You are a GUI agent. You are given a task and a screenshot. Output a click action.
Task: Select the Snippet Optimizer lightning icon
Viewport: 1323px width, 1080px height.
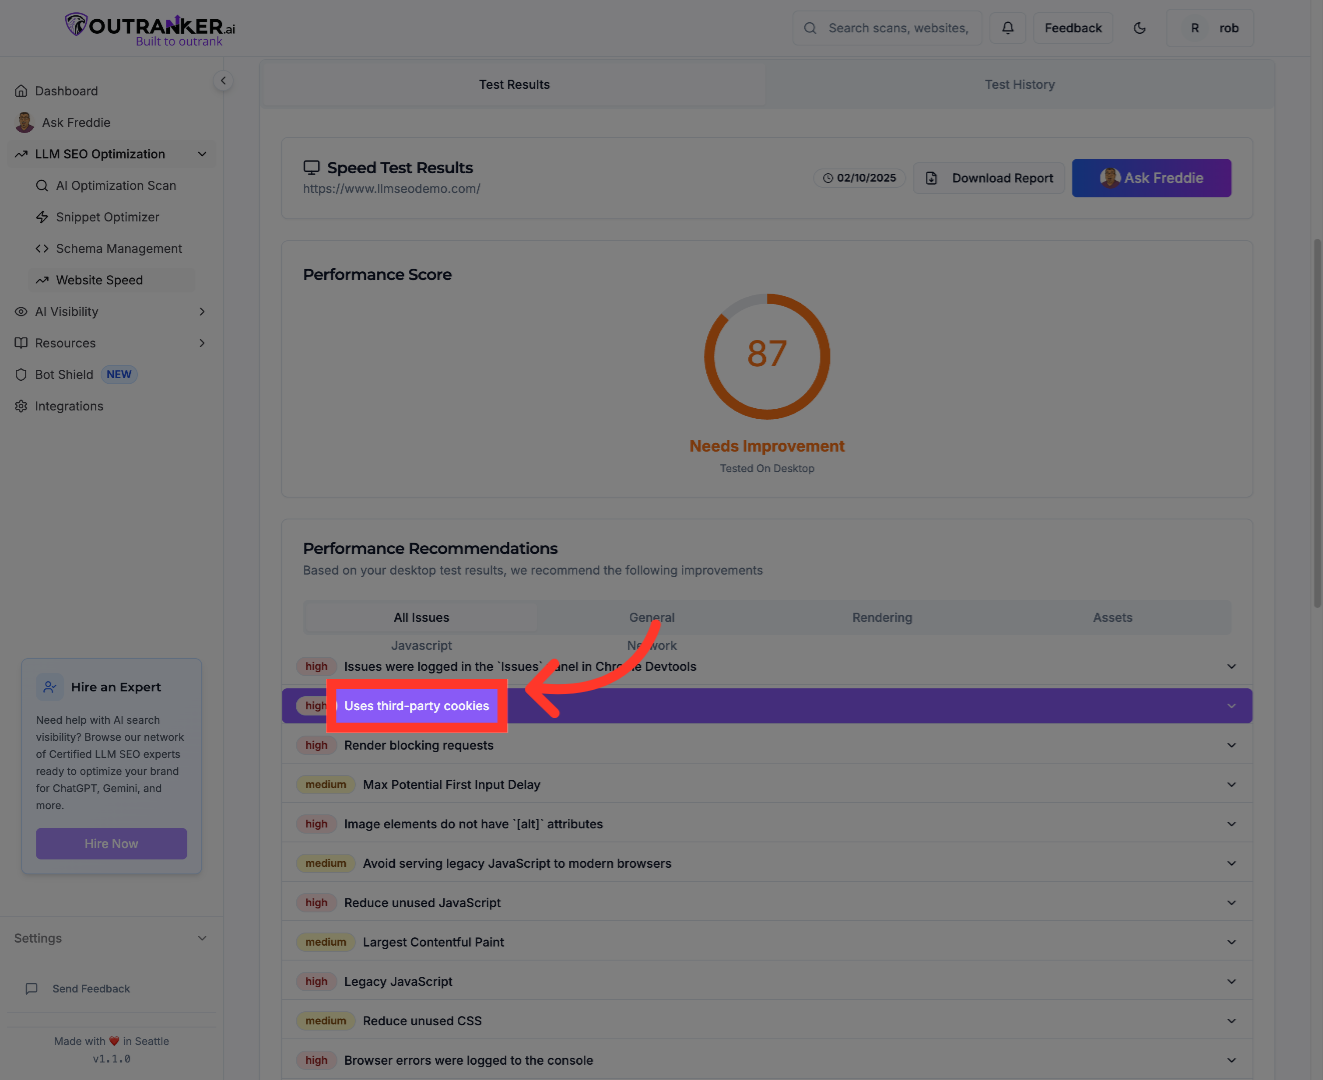(41, 217)
